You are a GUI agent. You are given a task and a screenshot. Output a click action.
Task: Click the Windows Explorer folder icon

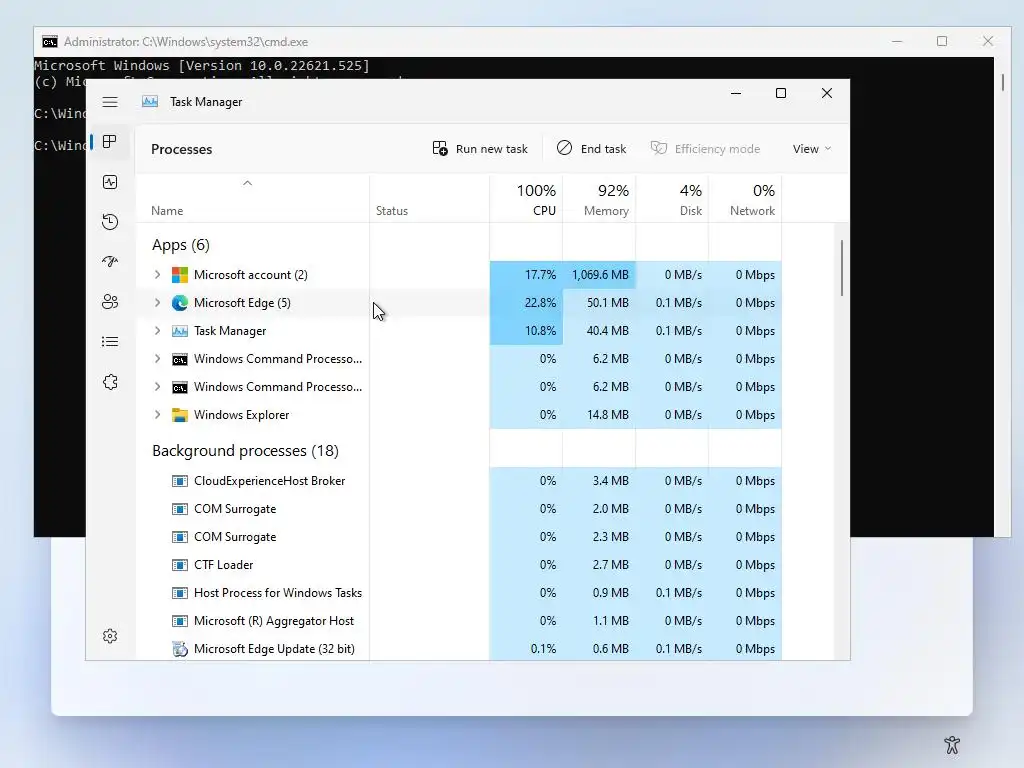[180, 415]
